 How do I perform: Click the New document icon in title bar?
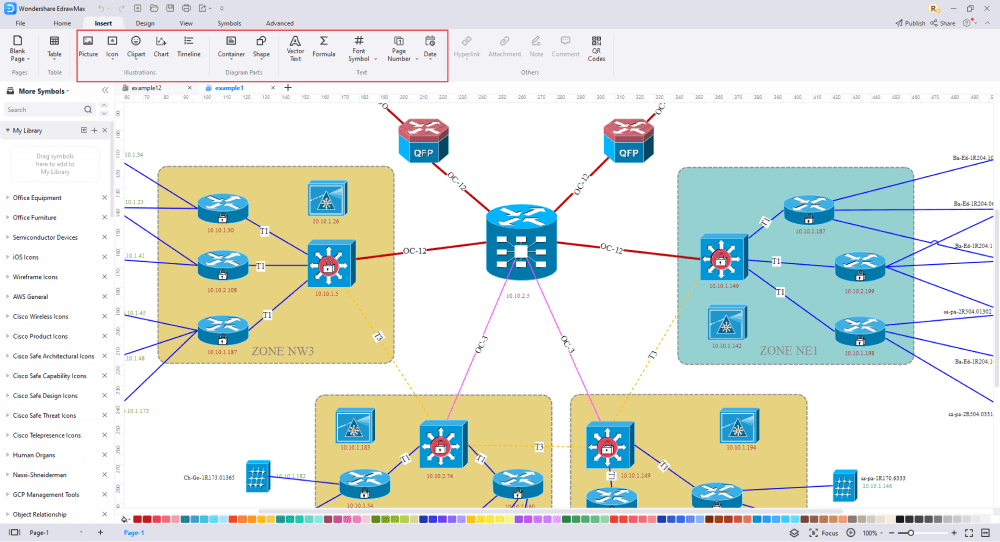(137, 8)
